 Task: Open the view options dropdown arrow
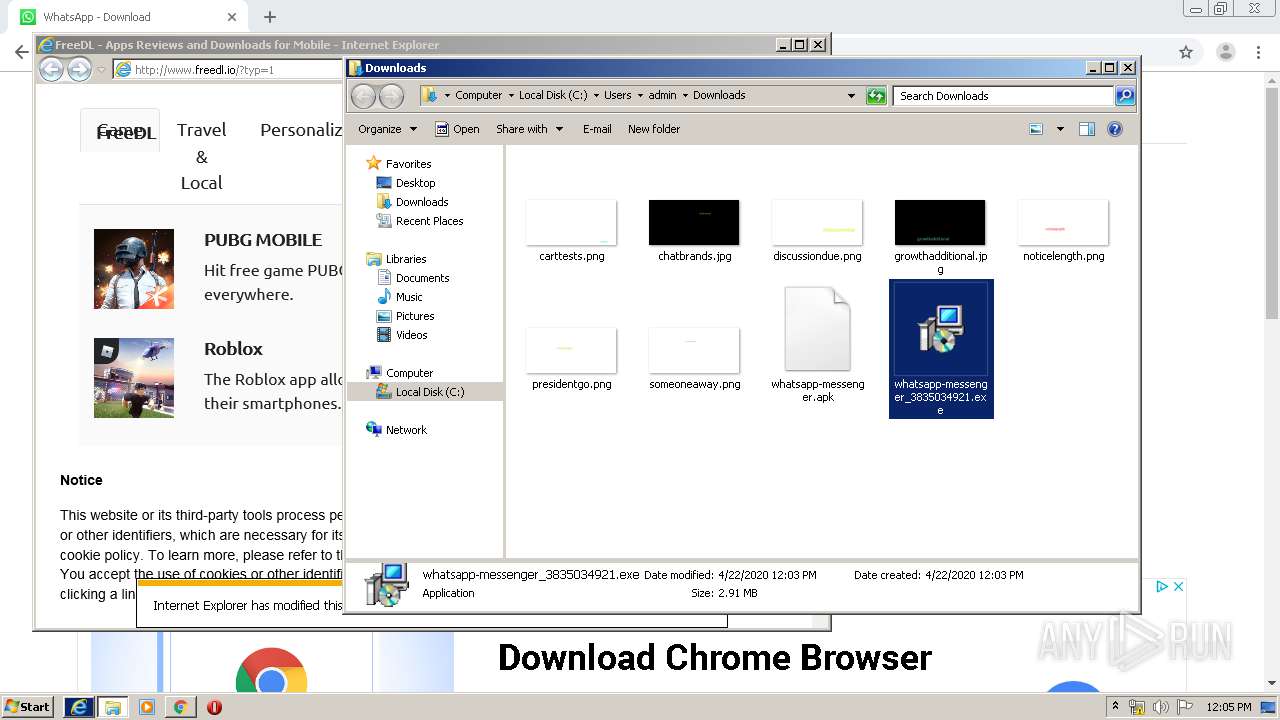tap(1060, 129)
